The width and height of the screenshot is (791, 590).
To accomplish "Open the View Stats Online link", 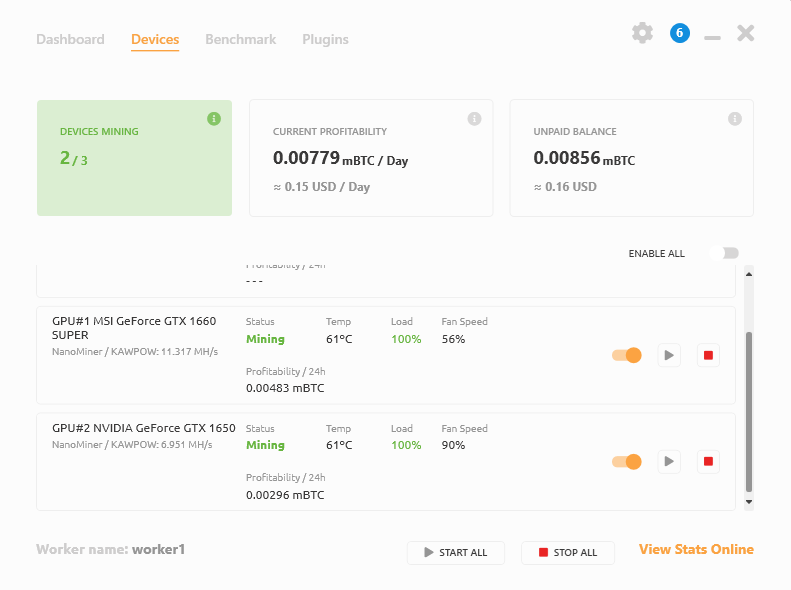I will point(696,549).
